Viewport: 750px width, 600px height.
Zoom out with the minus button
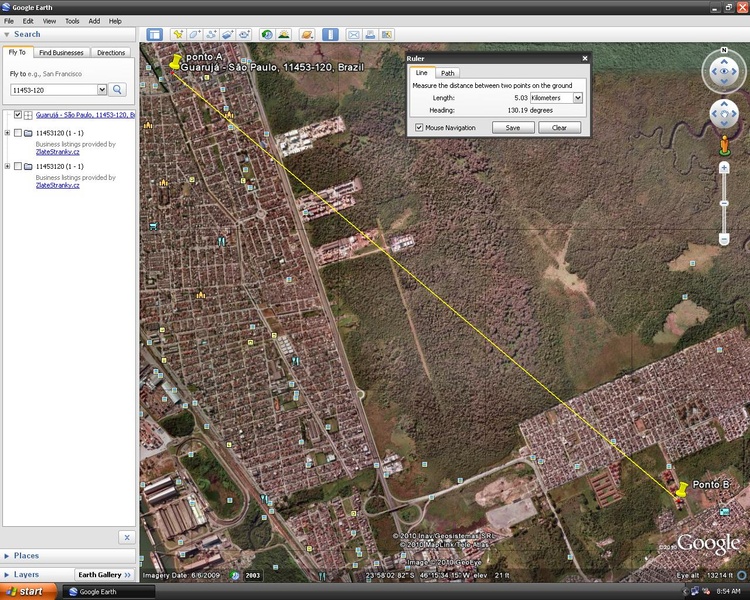pyautogui.click(x=724, y=239)
